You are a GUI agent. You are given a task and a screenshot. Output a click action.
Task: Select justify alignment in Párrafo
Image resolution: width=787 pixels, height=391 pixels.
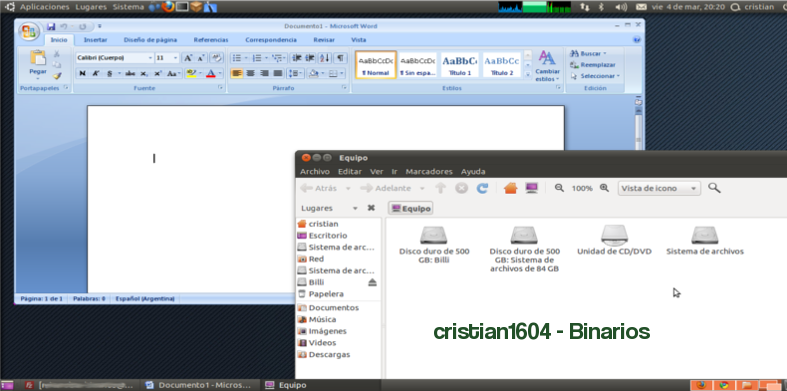coord(278,74)
